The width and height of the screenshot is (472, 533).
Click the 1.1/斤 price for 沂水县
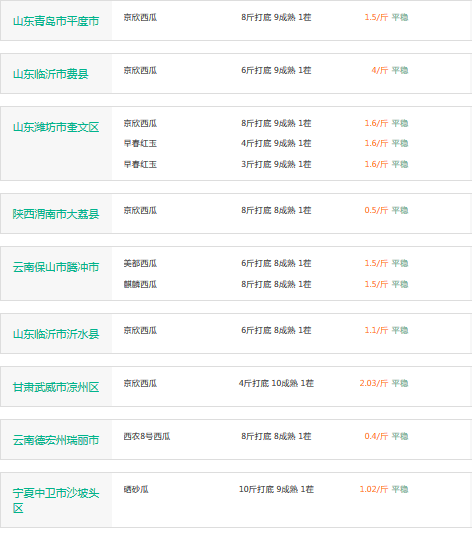point(376,330)
